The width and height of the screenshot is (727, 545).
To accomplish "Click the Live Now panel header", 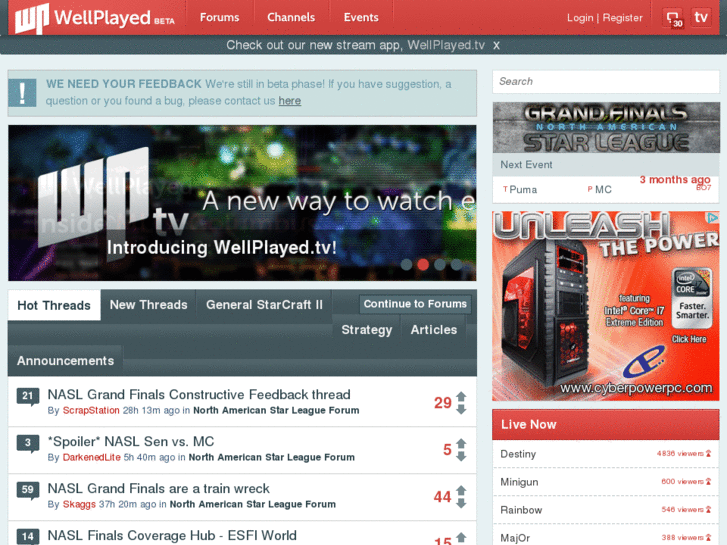I will tap(606, 424).
